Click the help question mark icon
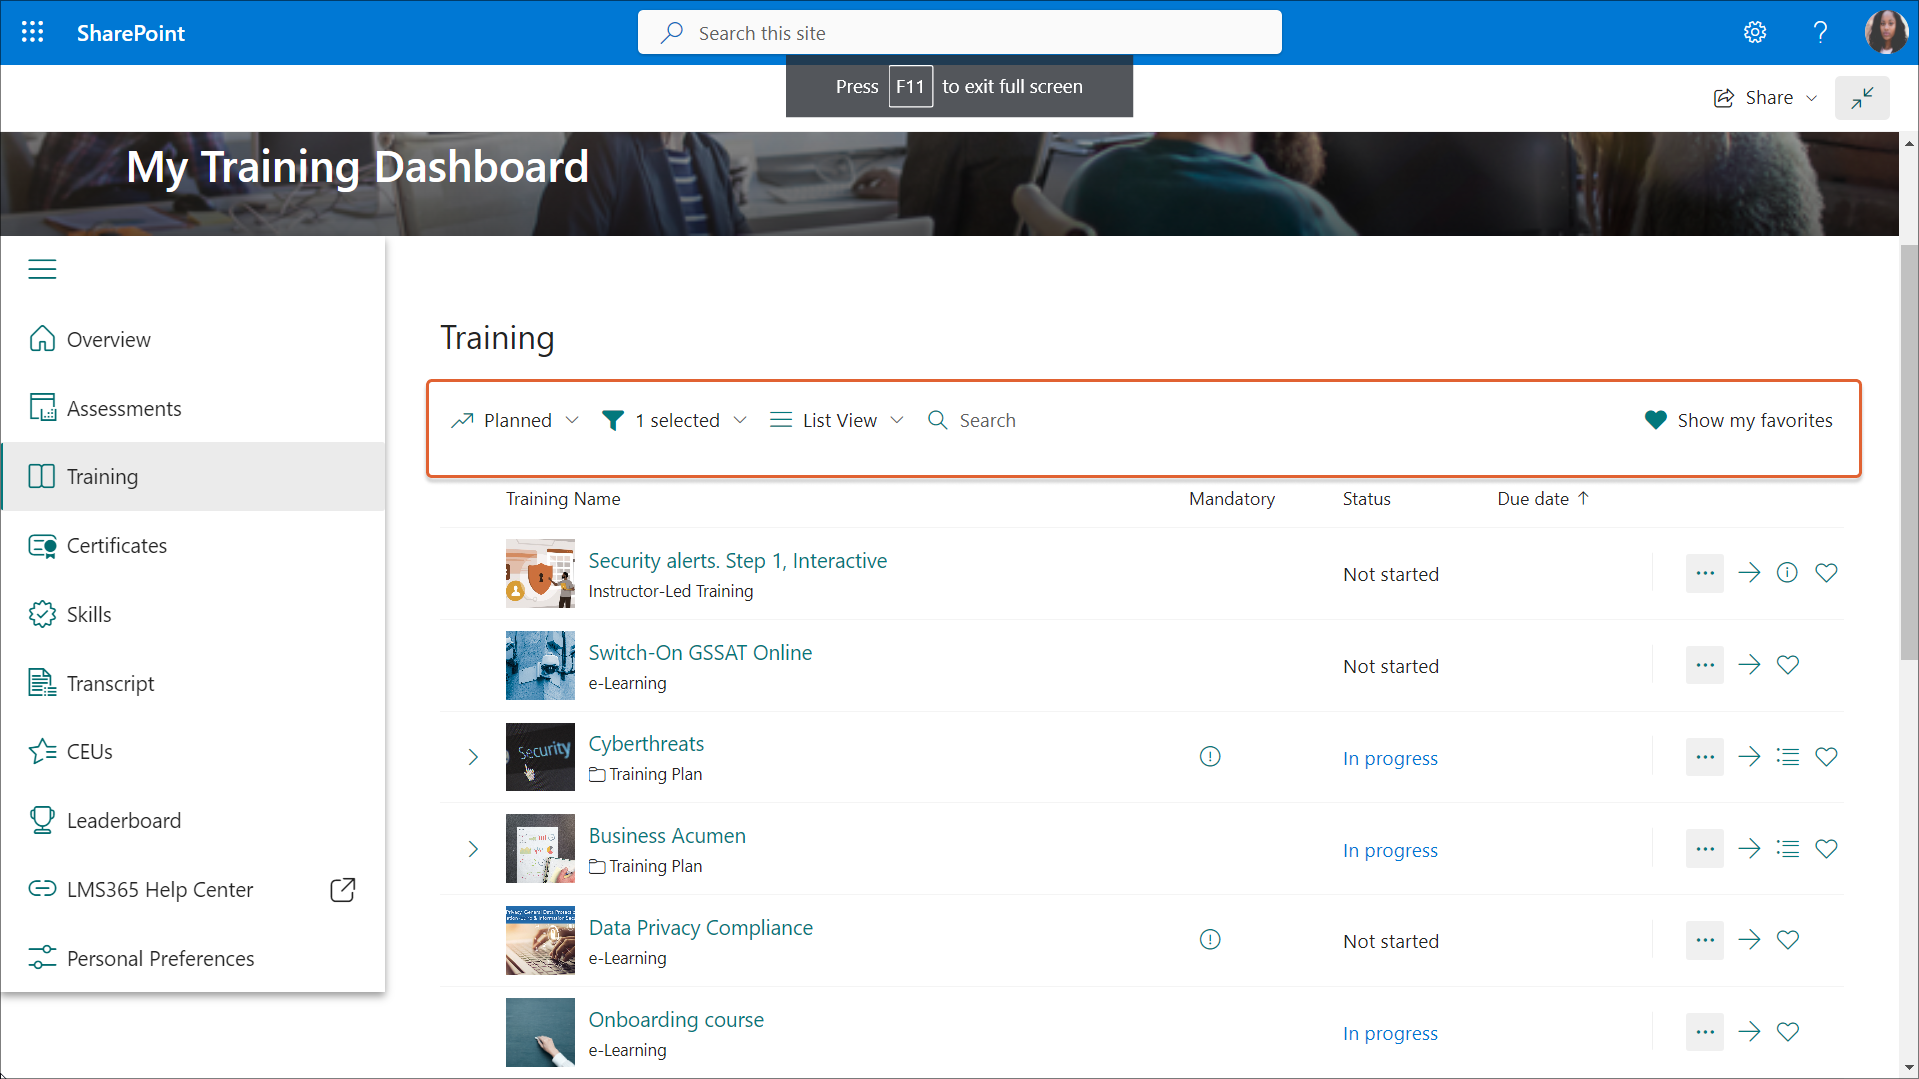The image size is (1919, 1079). point(1820,32)
